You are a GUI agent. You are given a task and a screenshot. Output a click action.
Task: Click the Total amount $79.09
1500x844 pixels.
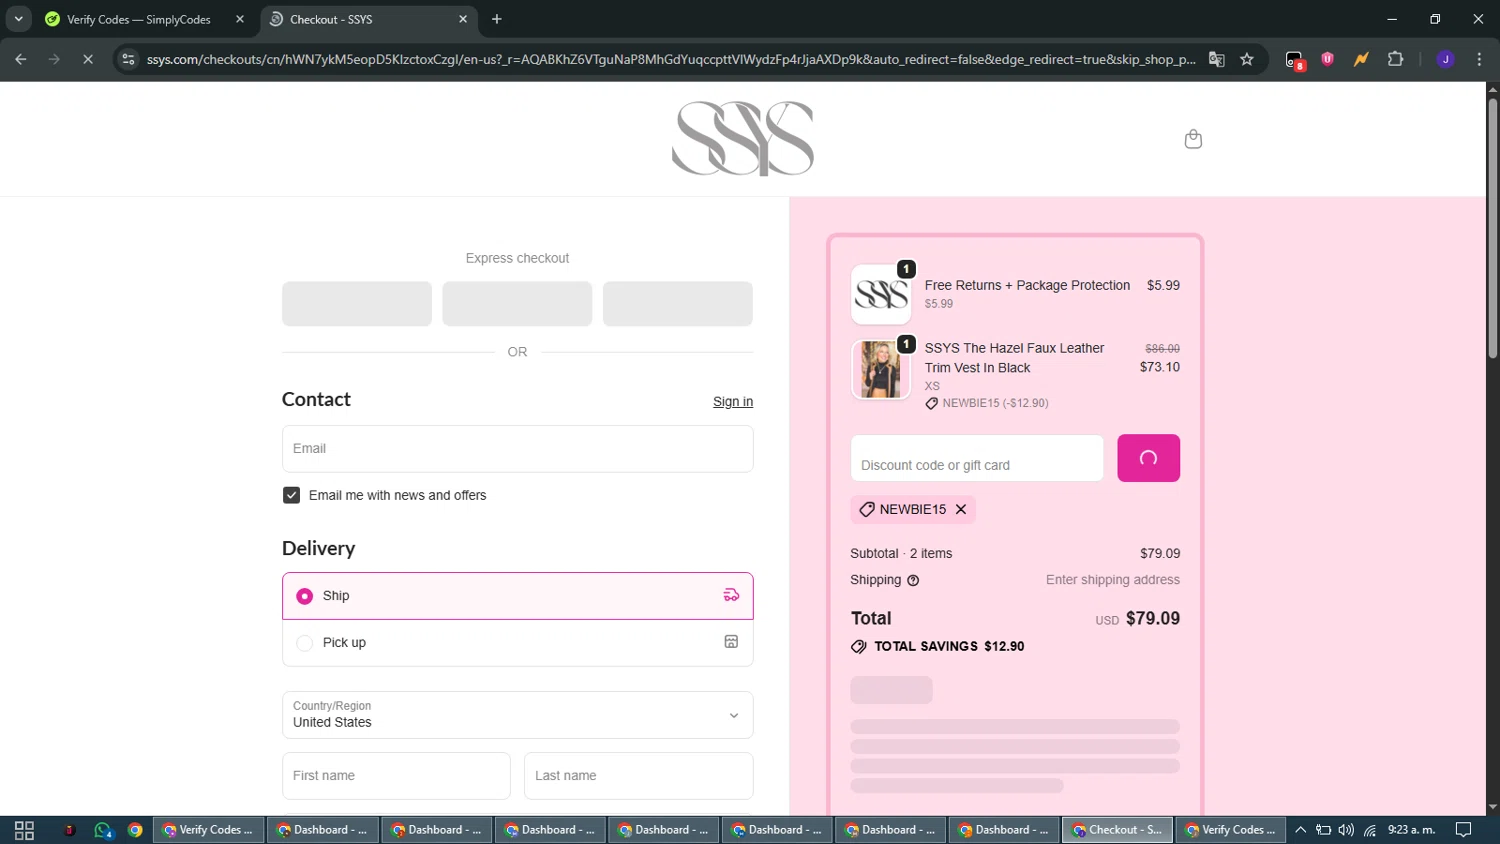(1153, 619)
